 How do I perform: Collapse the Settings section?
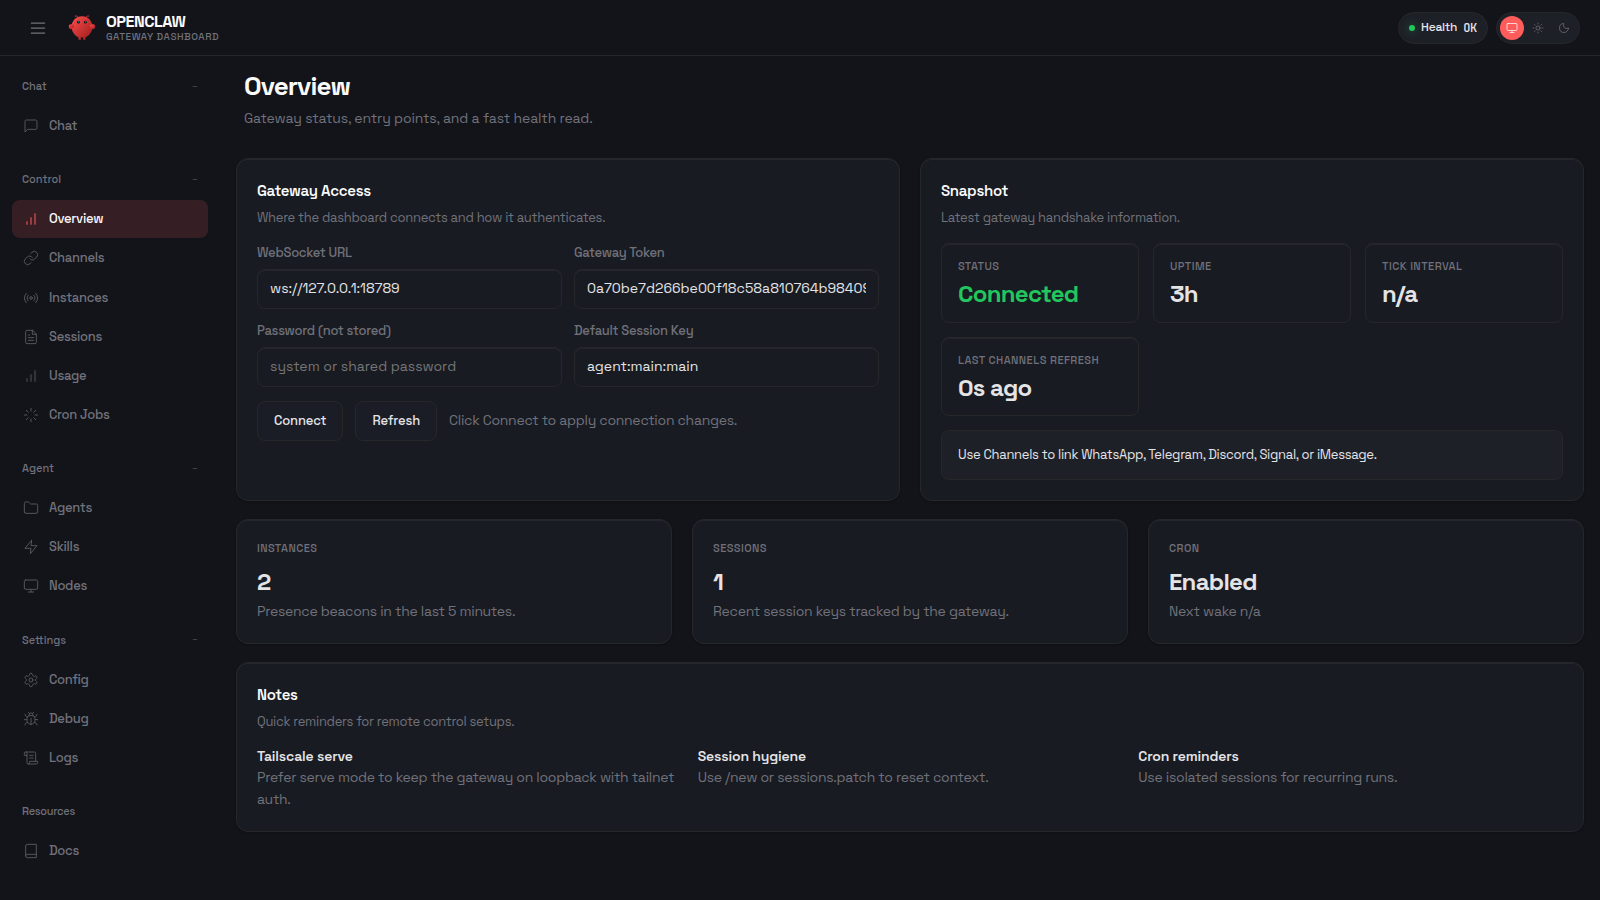(x=195, y=639)
